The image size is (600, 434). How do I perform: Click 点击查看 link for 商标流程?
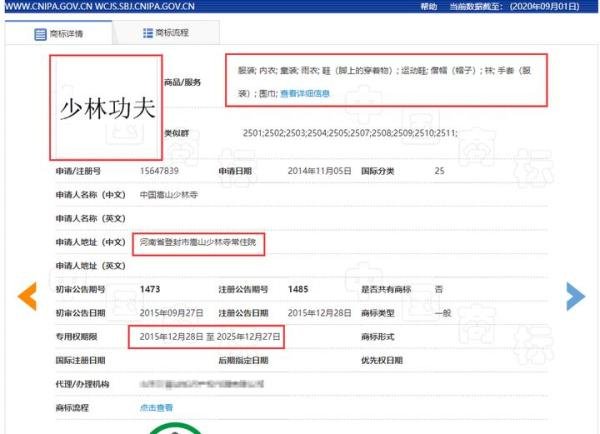pyautogui.click(x=156, y=408)
